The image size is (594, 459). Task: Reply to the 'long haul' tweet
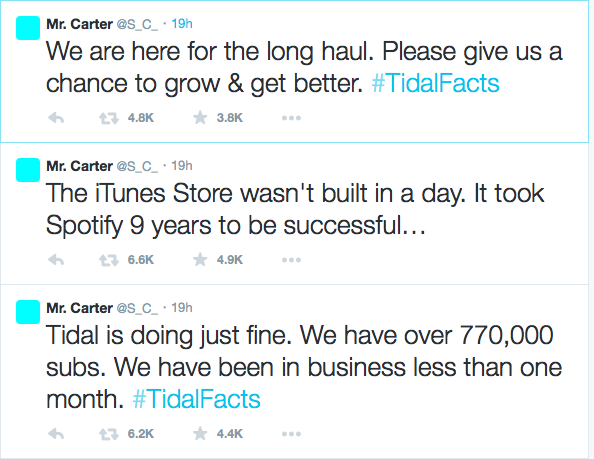(56, 118)
